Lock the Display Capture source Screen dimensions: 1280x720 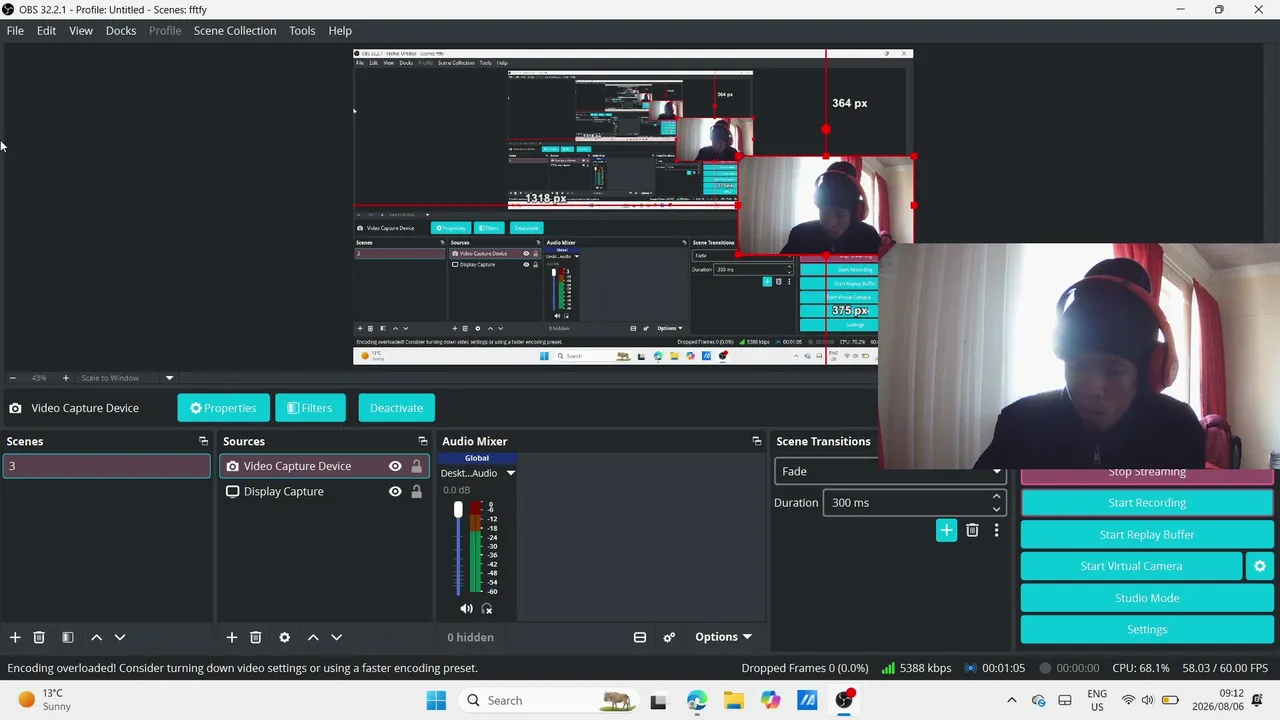click(x=417, y=491)
